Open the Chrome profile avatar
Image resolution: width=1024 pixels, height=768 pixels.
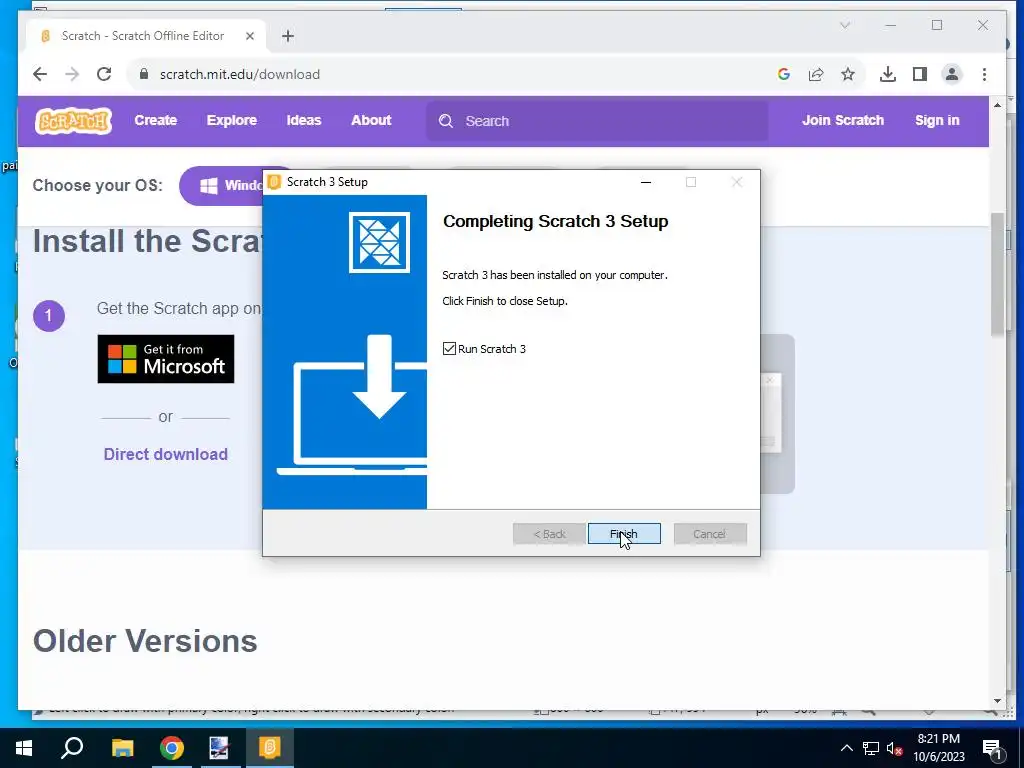(x=952, y=74)
